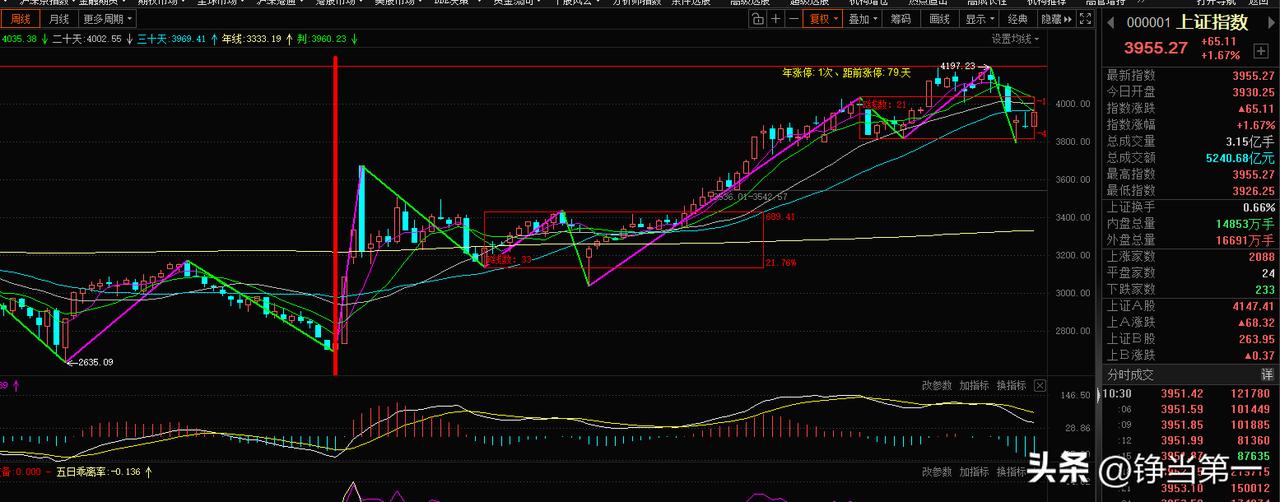Select the 周线 weekly period tab
Viewport: 1280px width, 502px height.
tap(20, 19)
